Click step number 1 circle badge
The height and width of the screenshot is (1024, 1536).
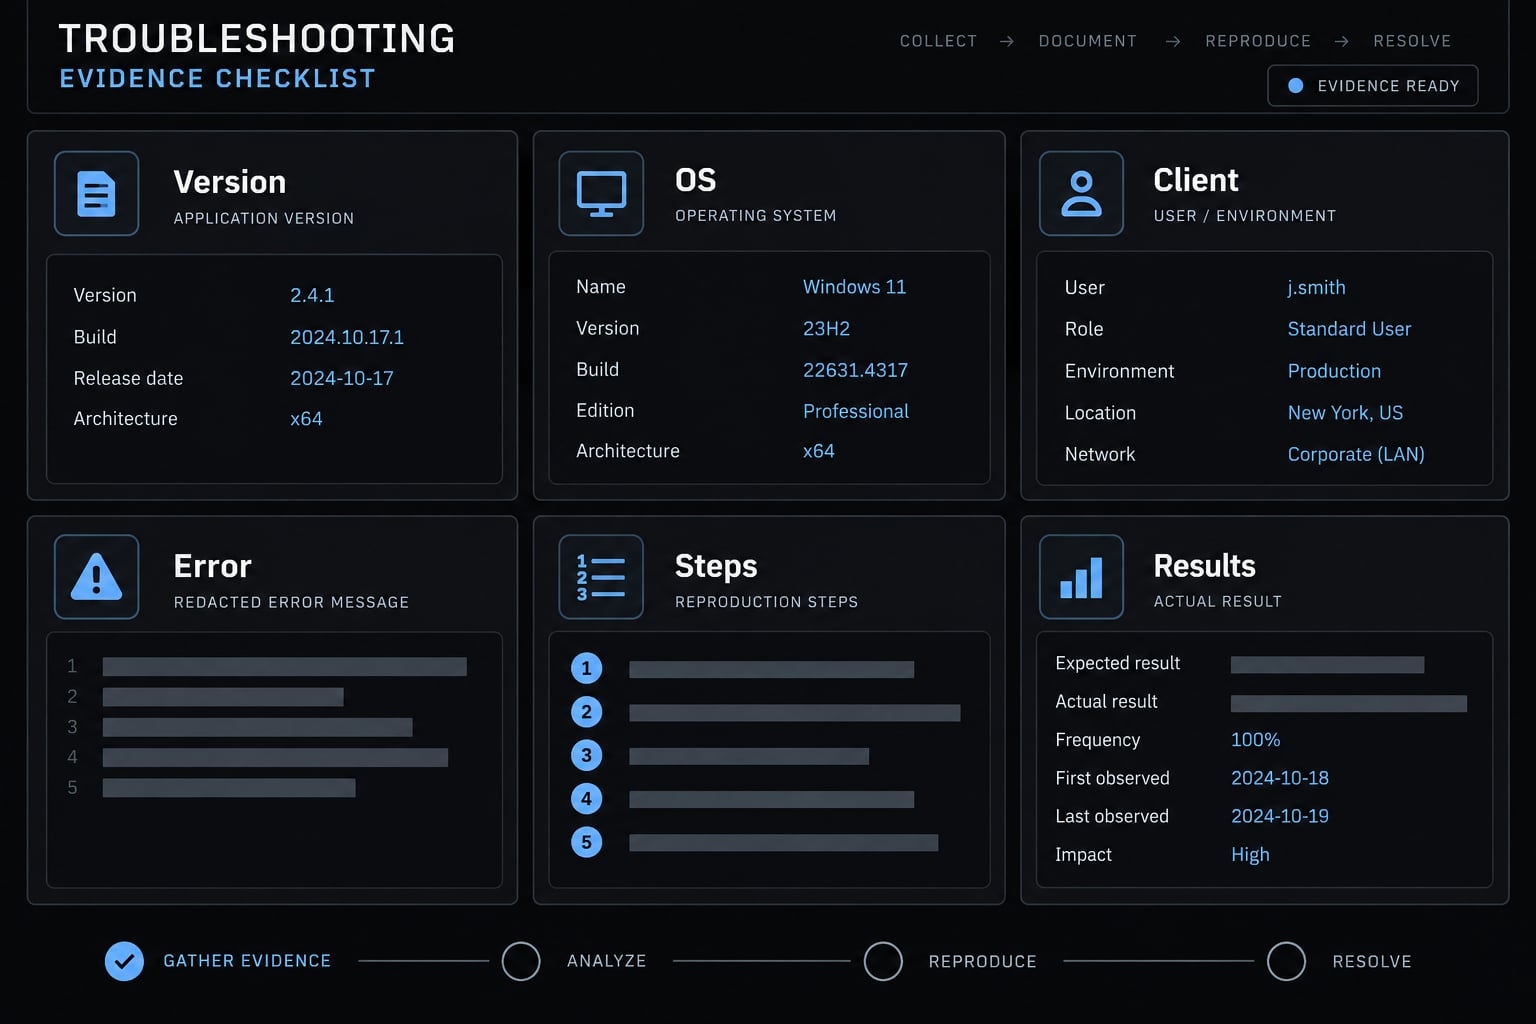point(586,668)
